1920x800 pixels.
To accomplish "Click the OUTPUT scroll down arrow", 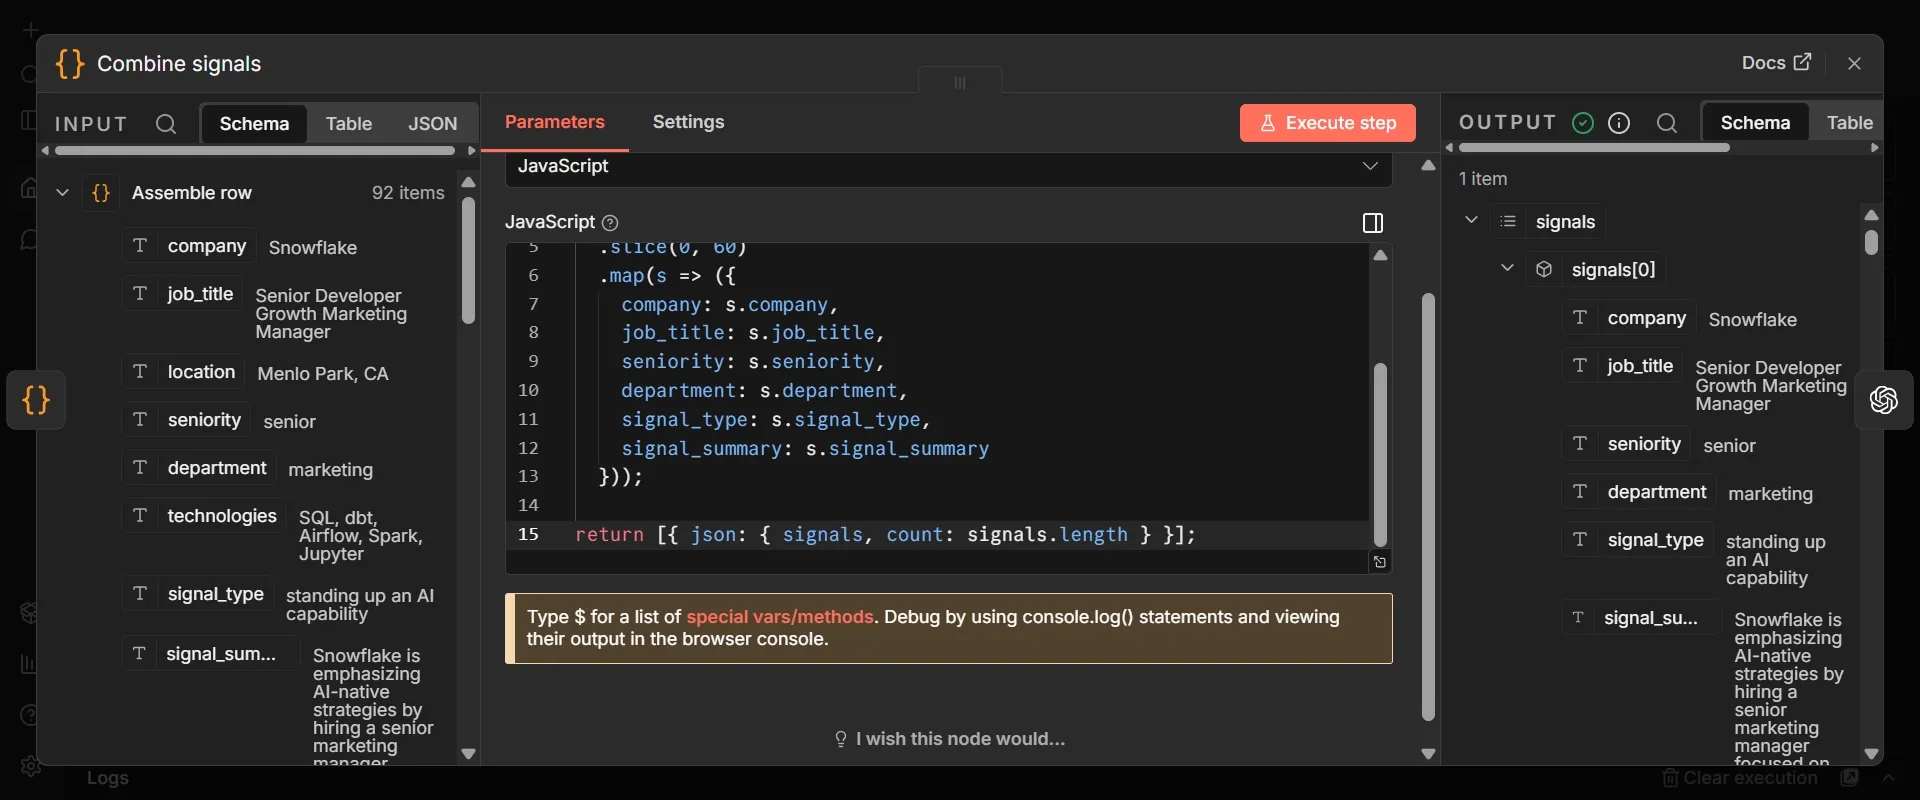I will (x=1872, y=754).
